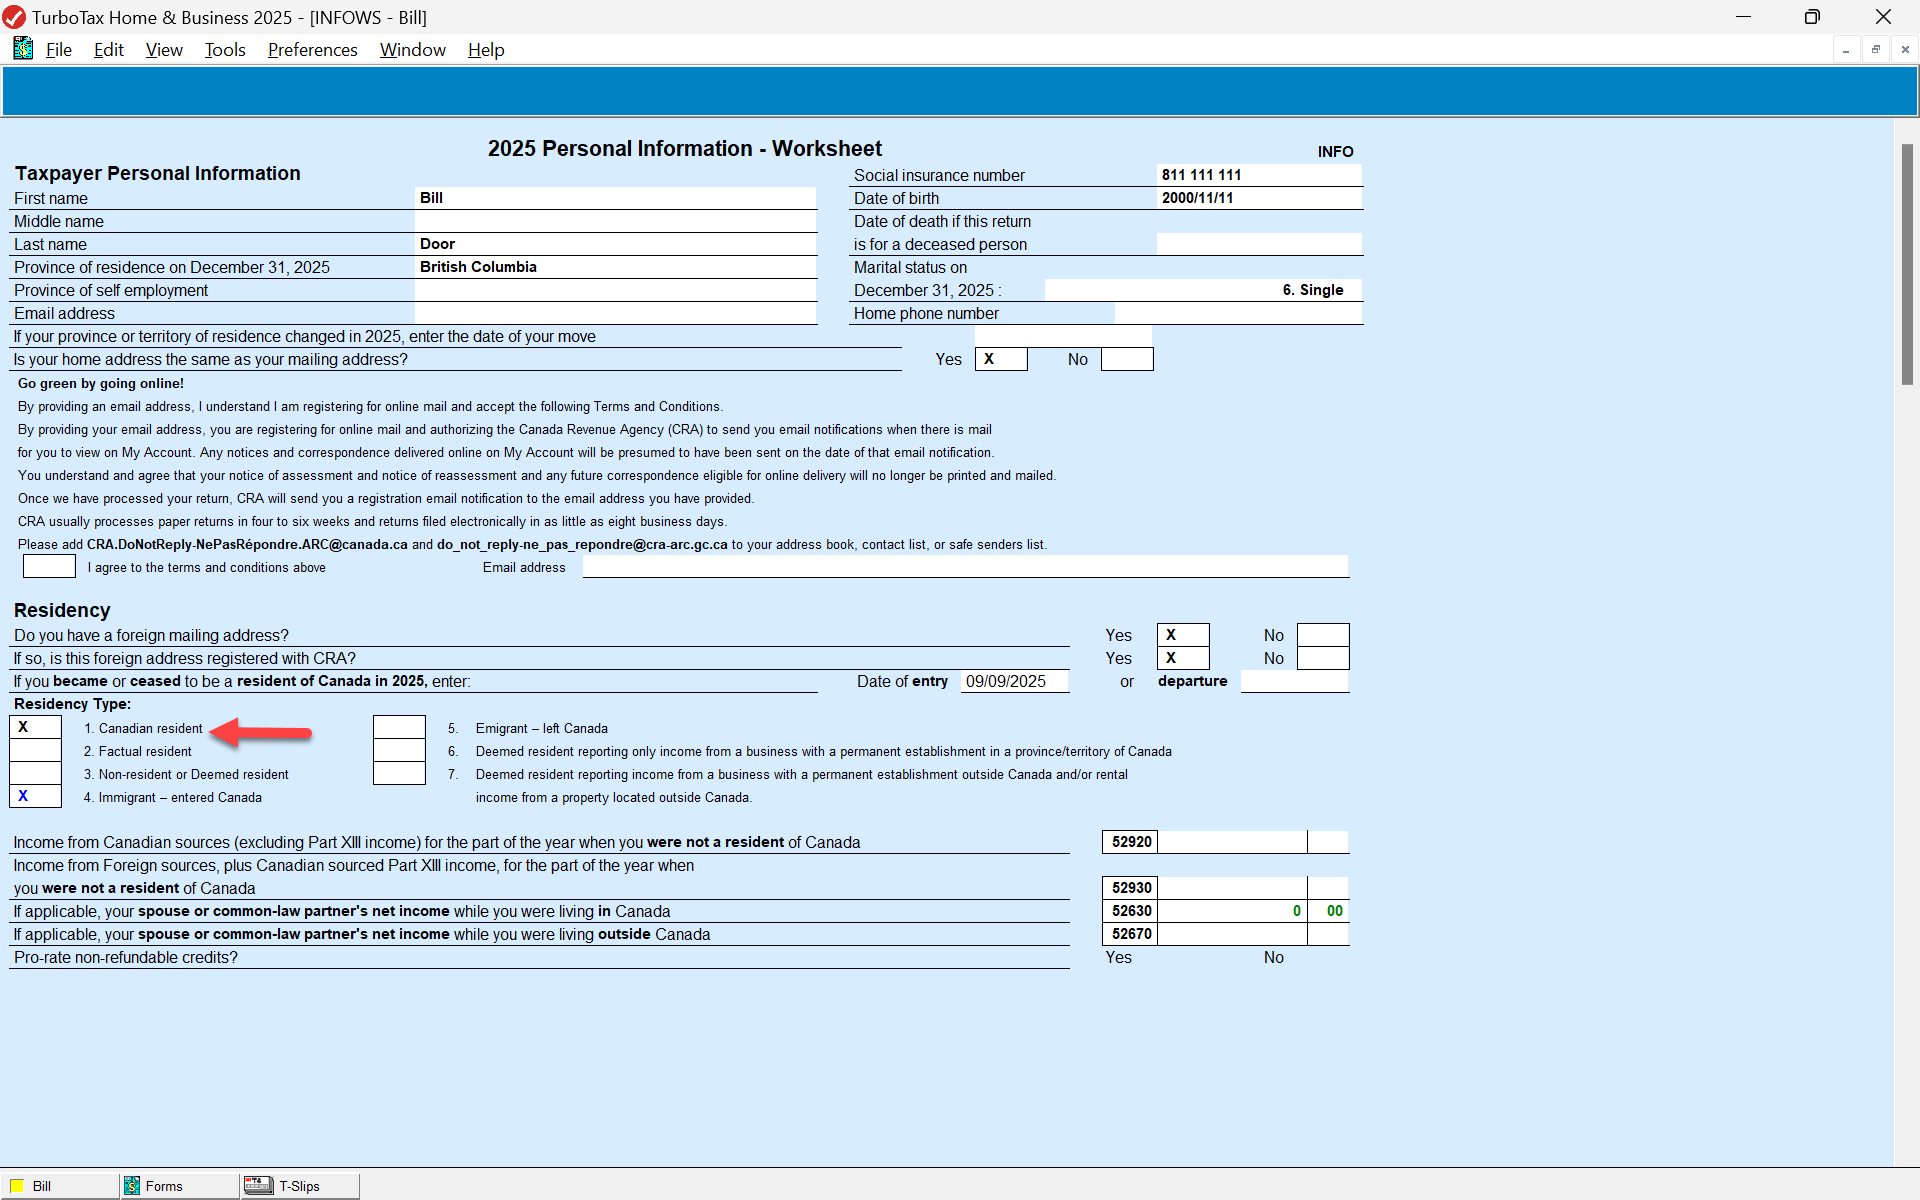Click the Email address field under terms
This screenshot has height=1200, width=1920.
pyautogui.click(x=965, y=567)
